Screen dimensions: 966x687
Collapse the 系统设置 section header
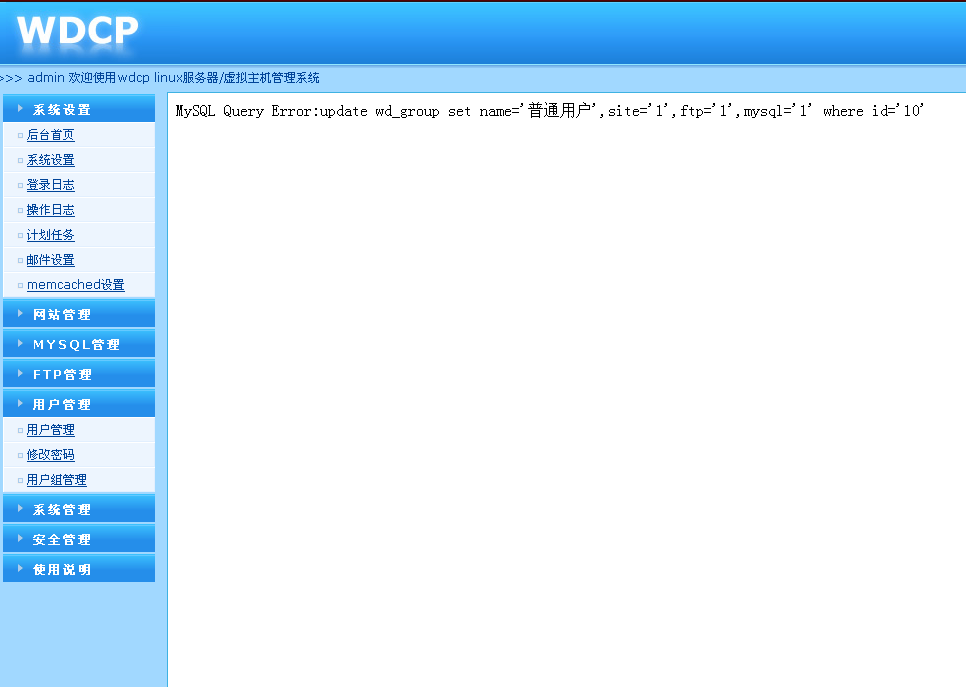(x=79, y=109)
